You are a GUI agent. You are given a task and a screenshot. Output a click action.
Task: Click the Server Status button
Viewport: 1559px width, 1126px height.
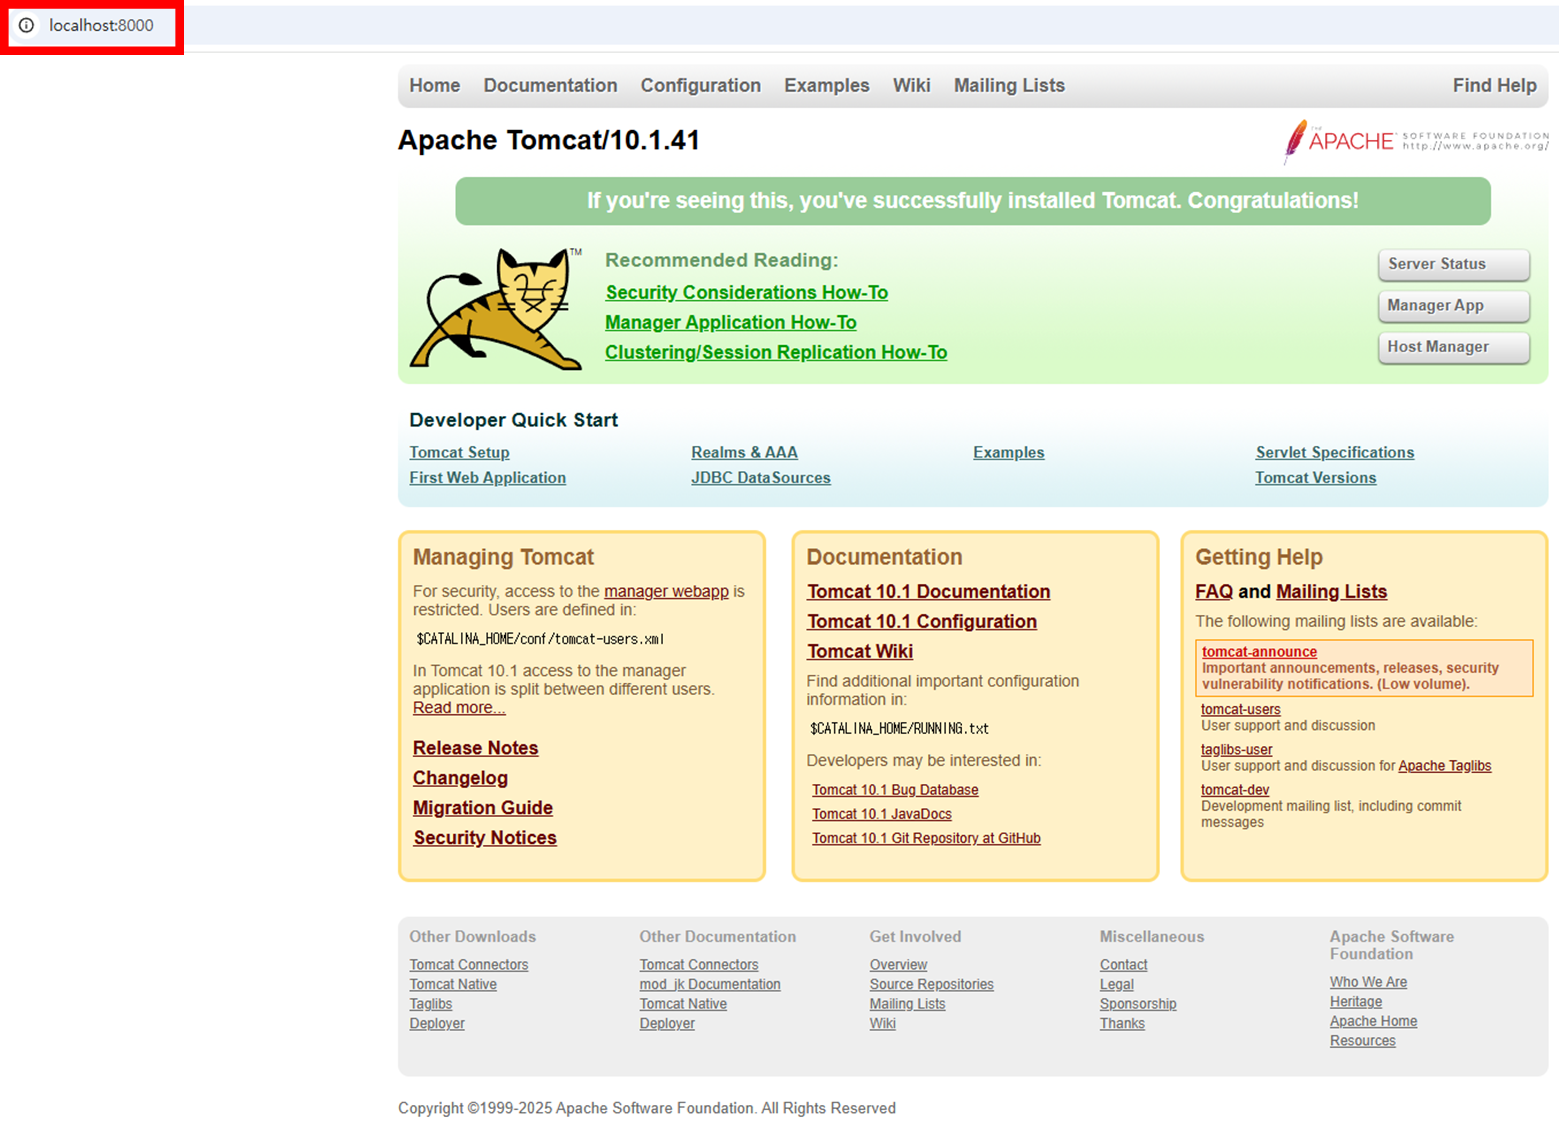(x=1453, y=264)
